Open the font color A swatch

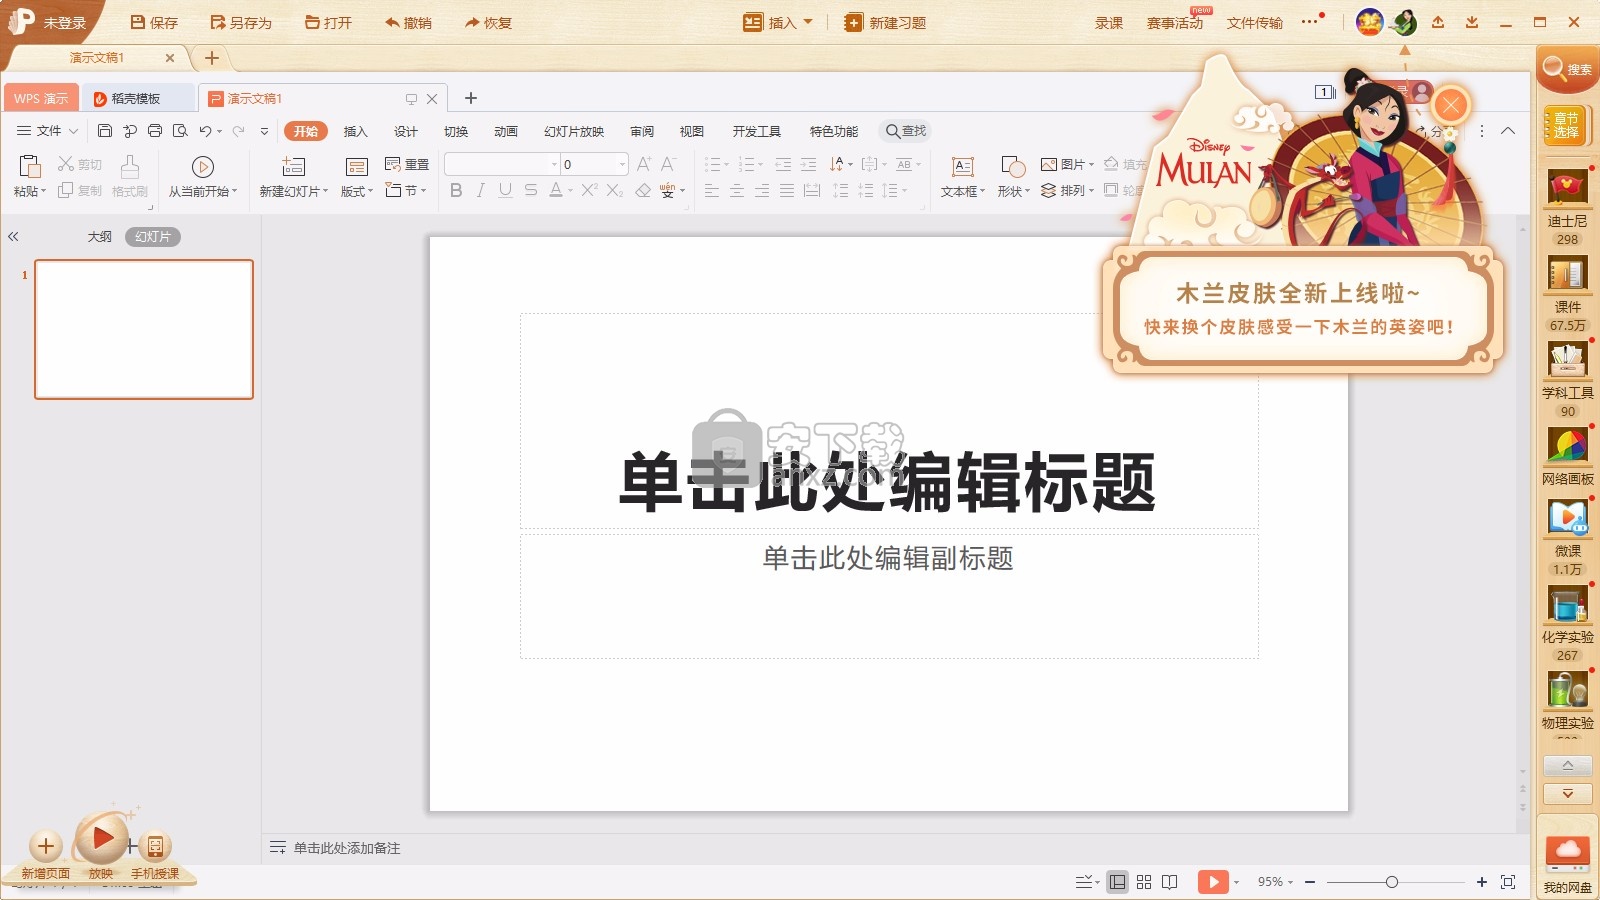pos(556,190)
